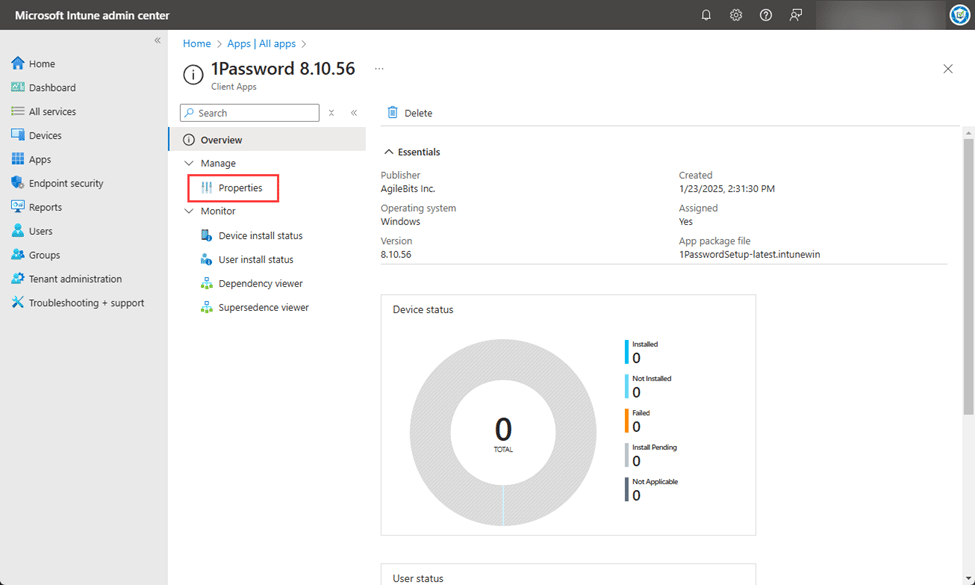Viewport: 975px width, 585px height.
Task: Click the help question mark icon
Action: pos(766,15)
